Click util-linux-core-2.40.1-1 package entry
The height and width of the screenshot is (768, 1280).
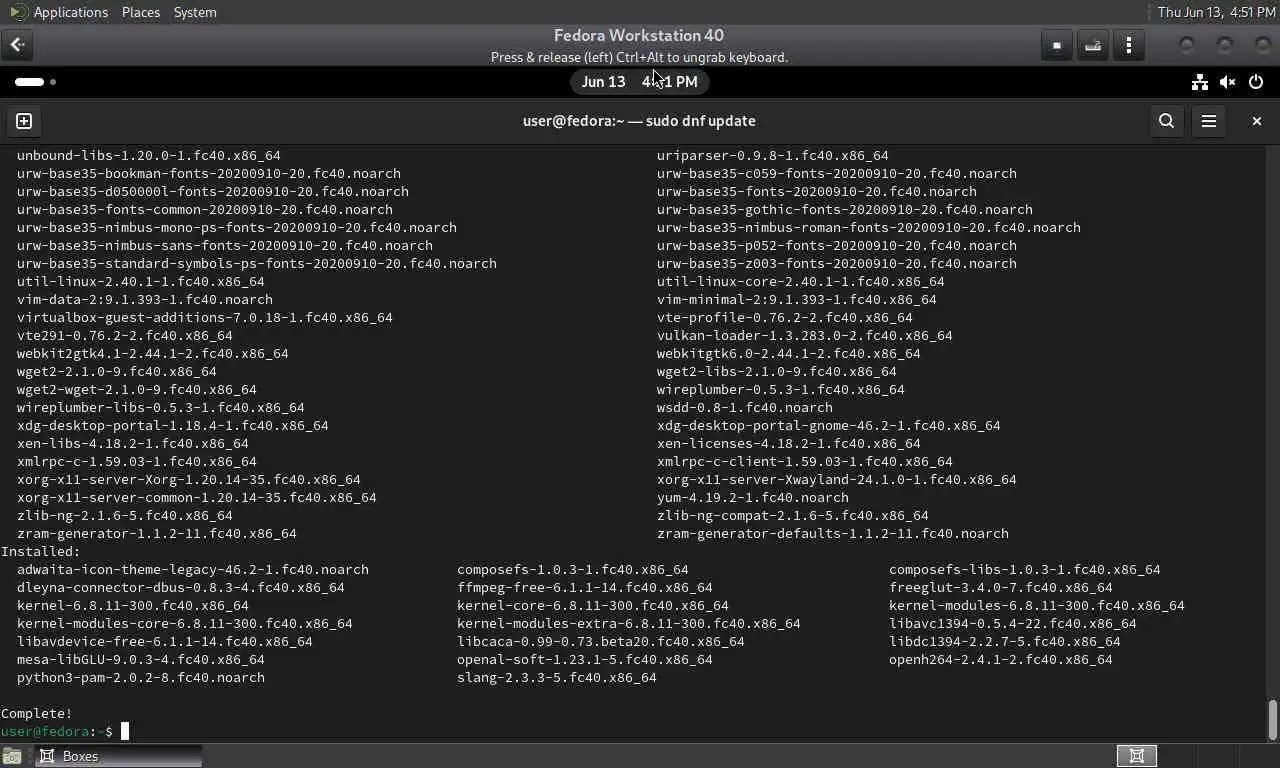801,281
